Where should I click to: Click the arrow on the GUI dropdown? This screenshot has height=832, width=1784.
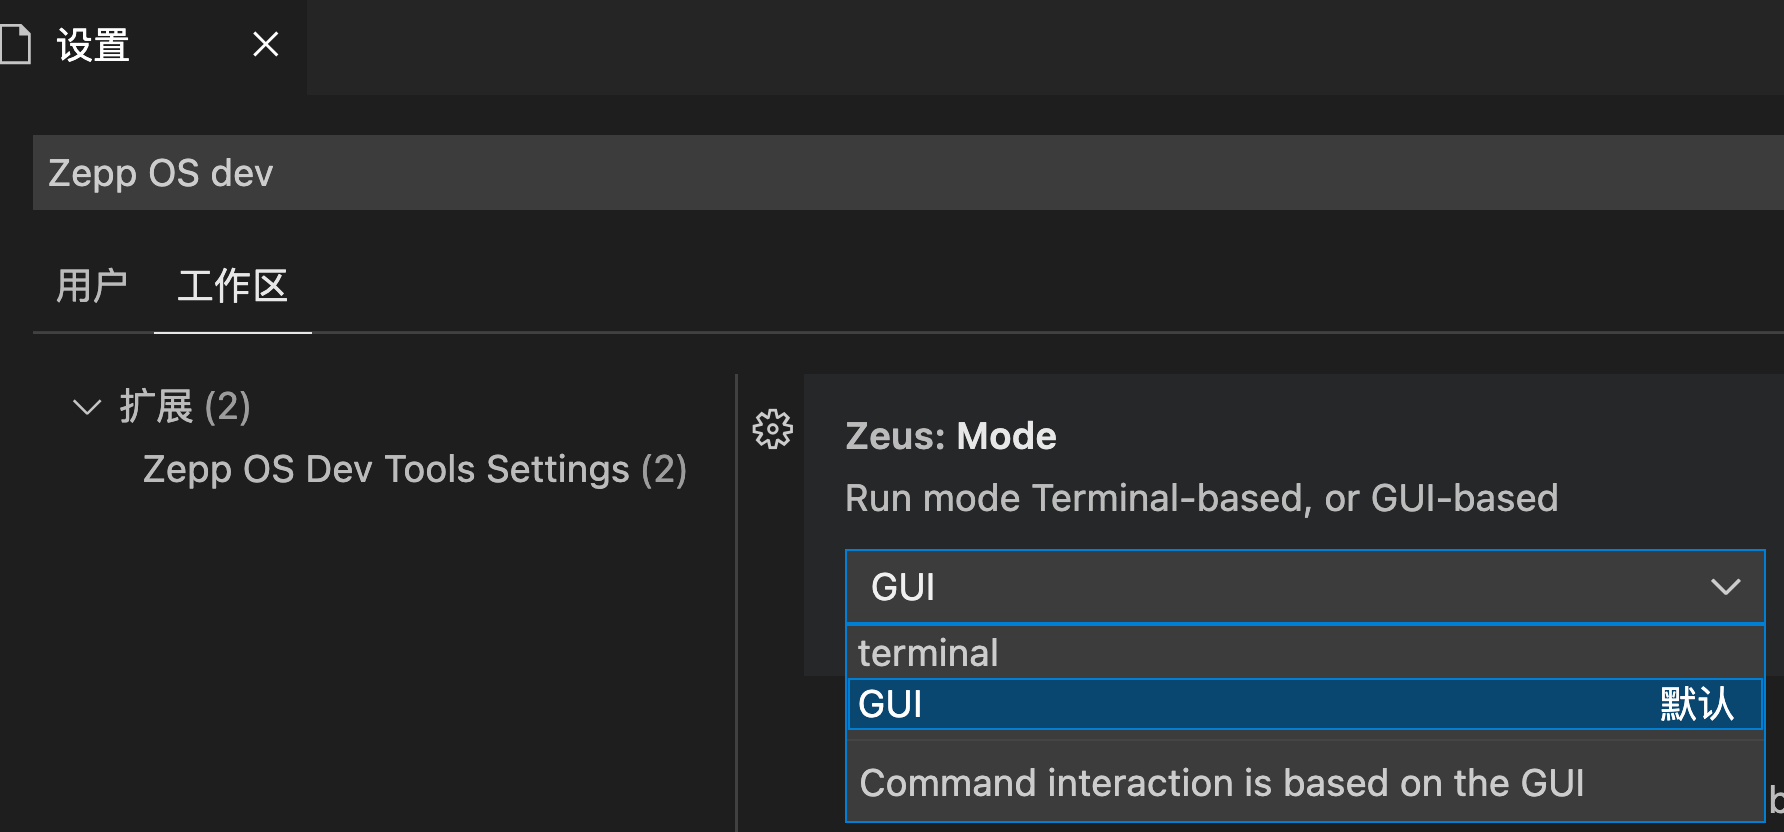(x=1725, y=587)
